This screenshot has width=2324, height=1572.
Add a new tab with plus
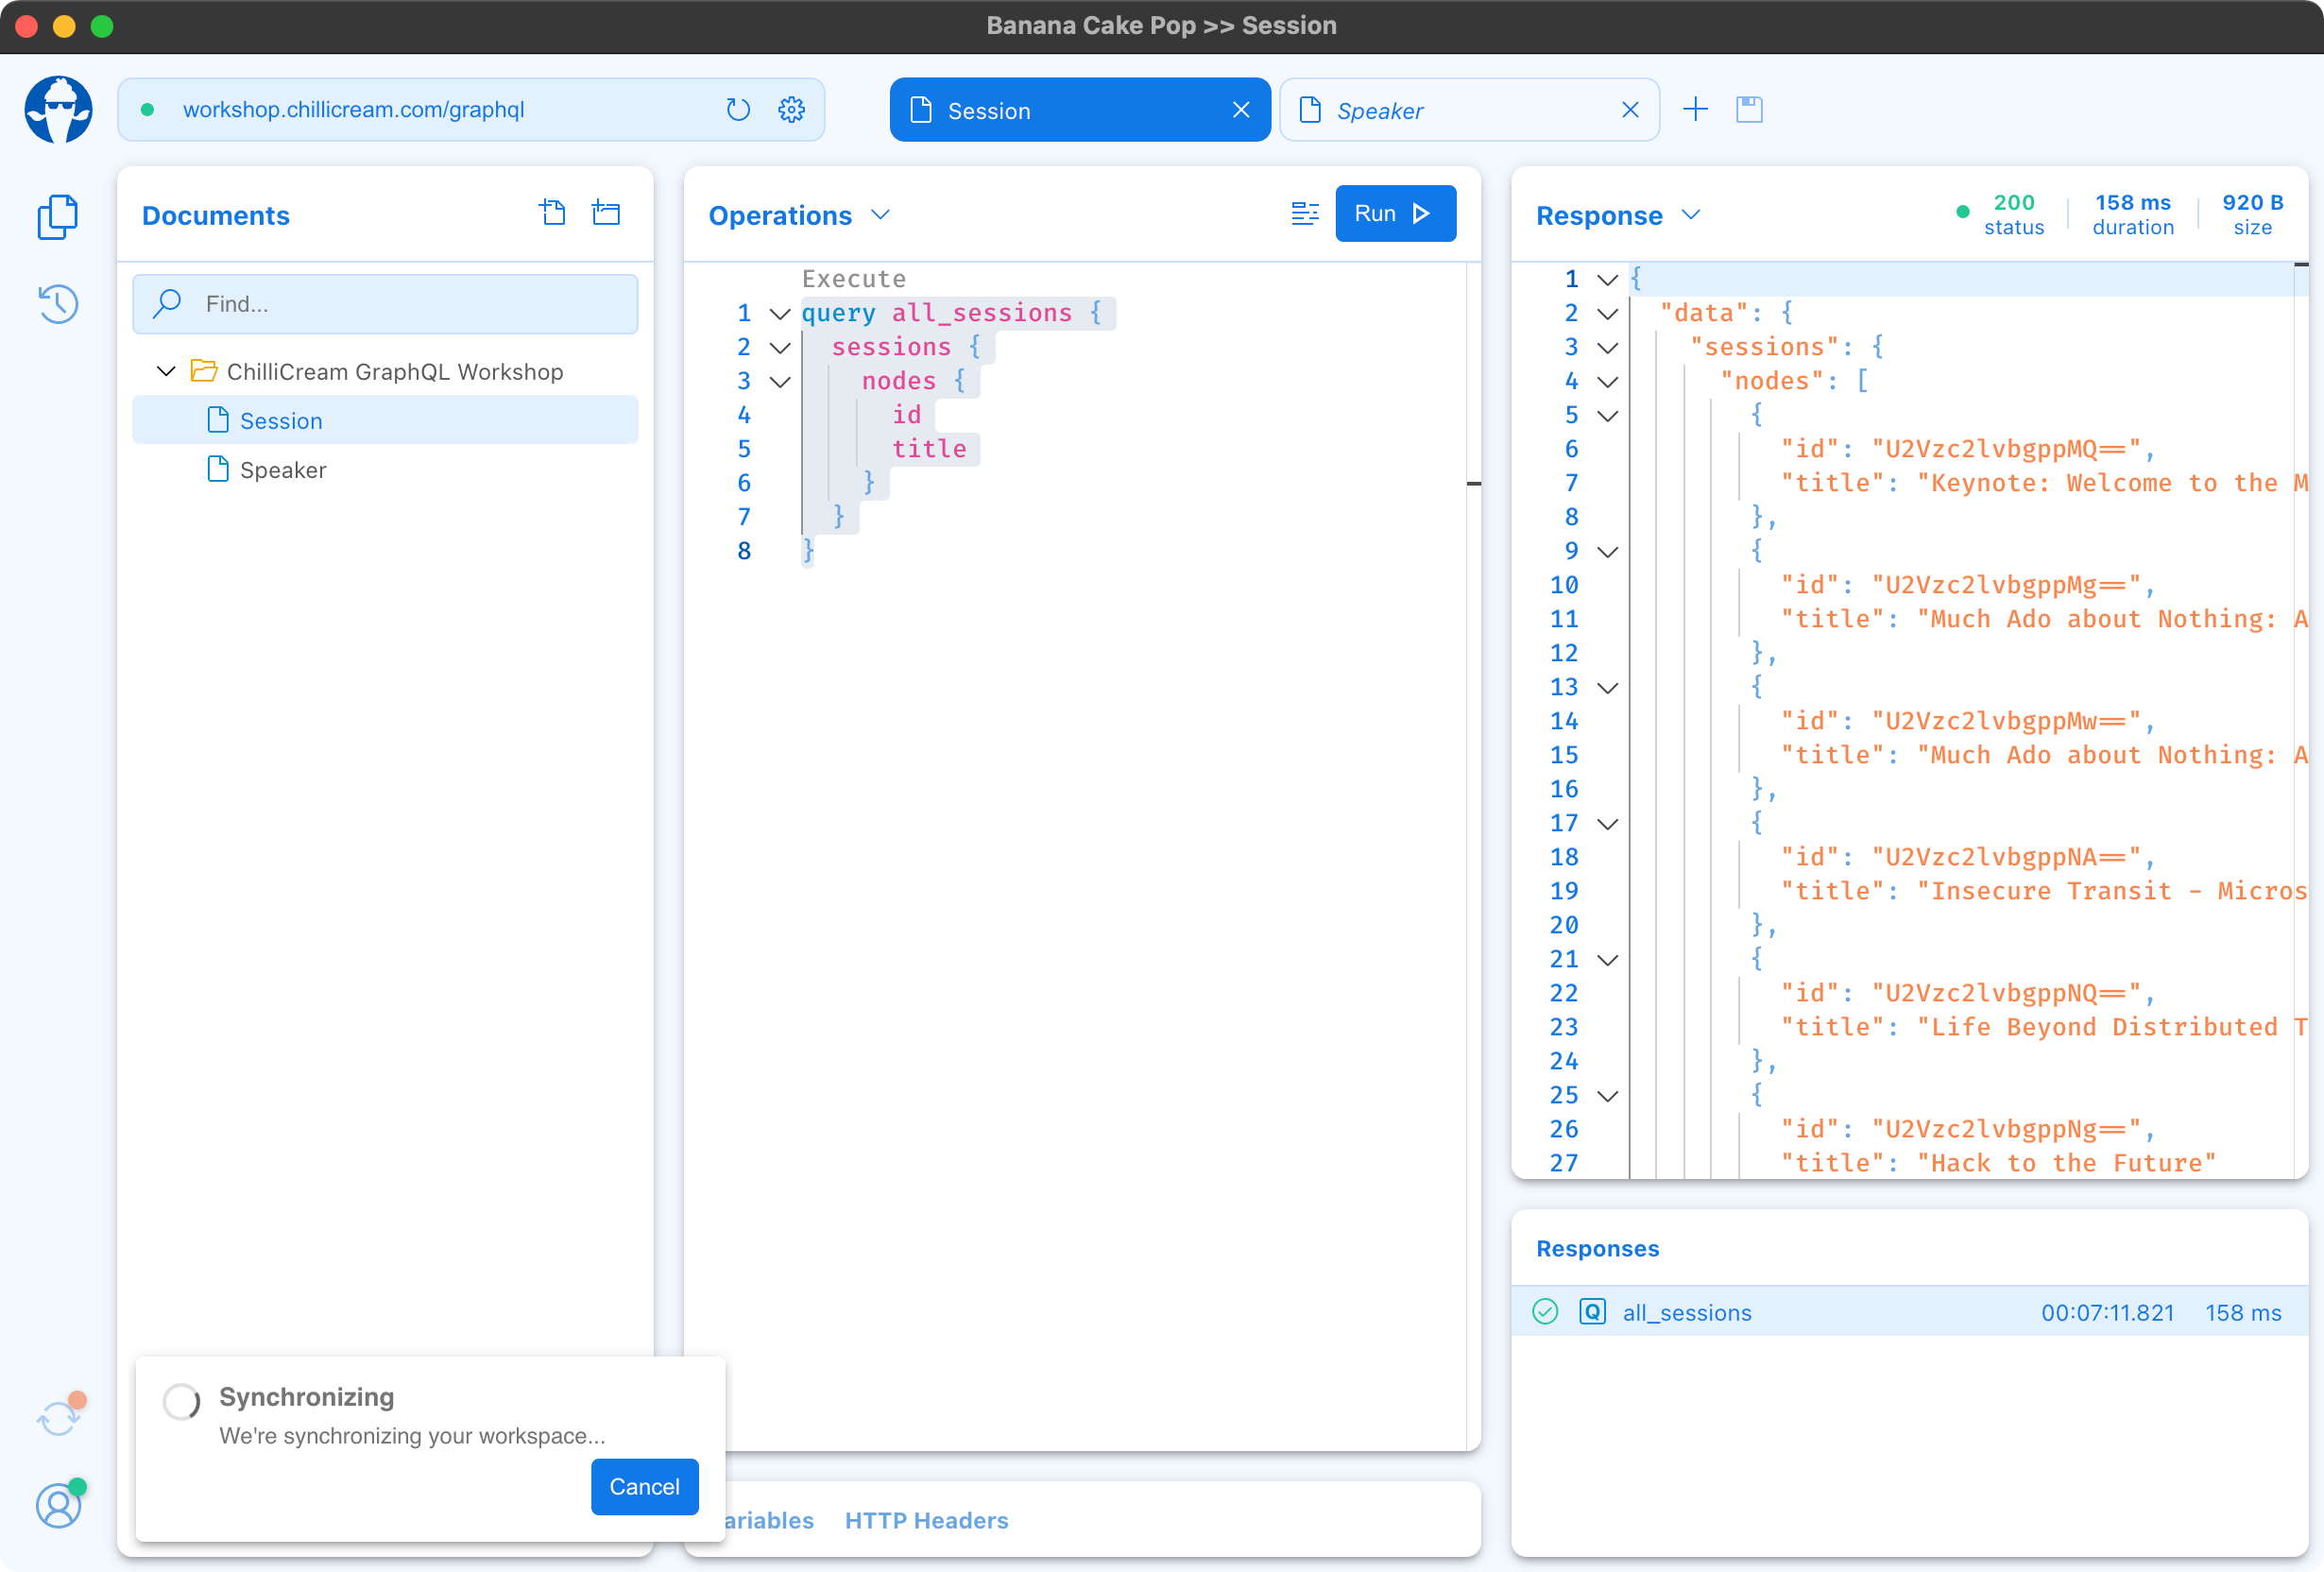[1696, 110]
